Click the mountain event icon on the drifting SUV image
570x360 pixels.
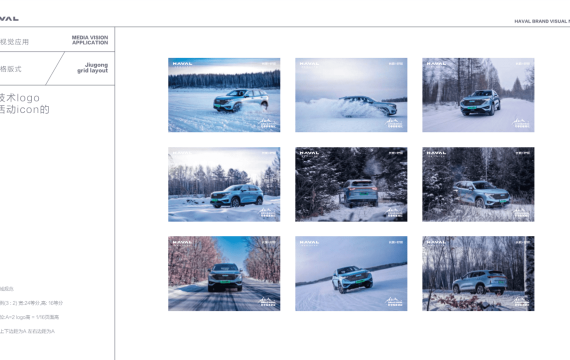pos(268,124)
